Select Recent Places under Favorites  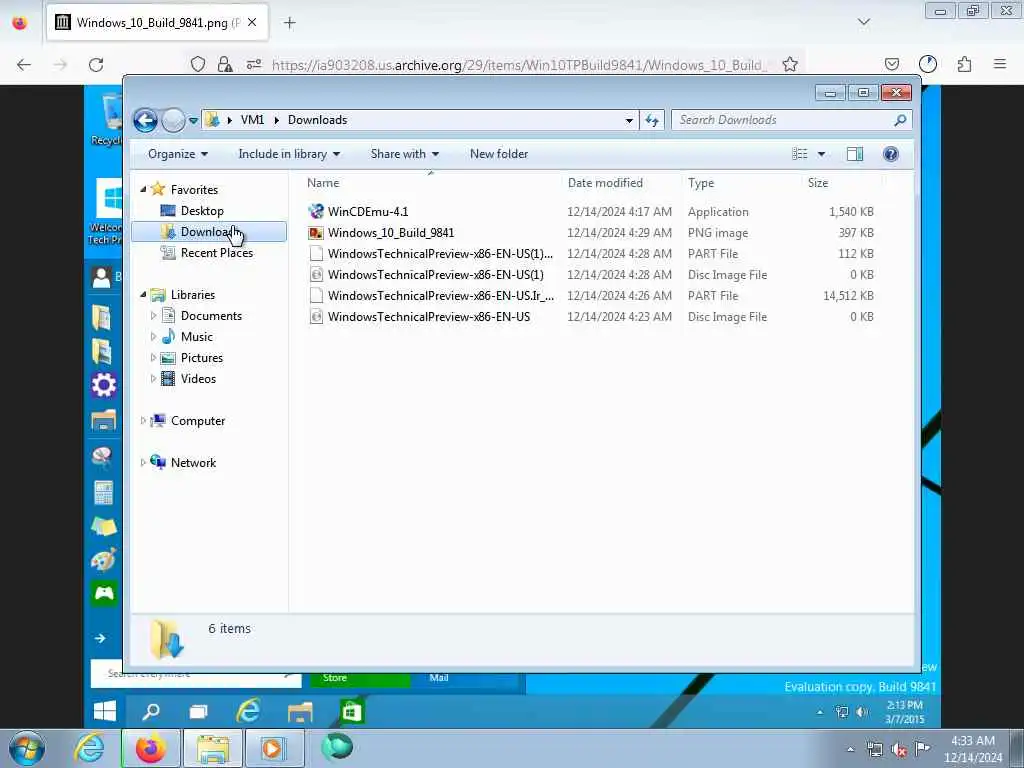[x=216, y=253]
